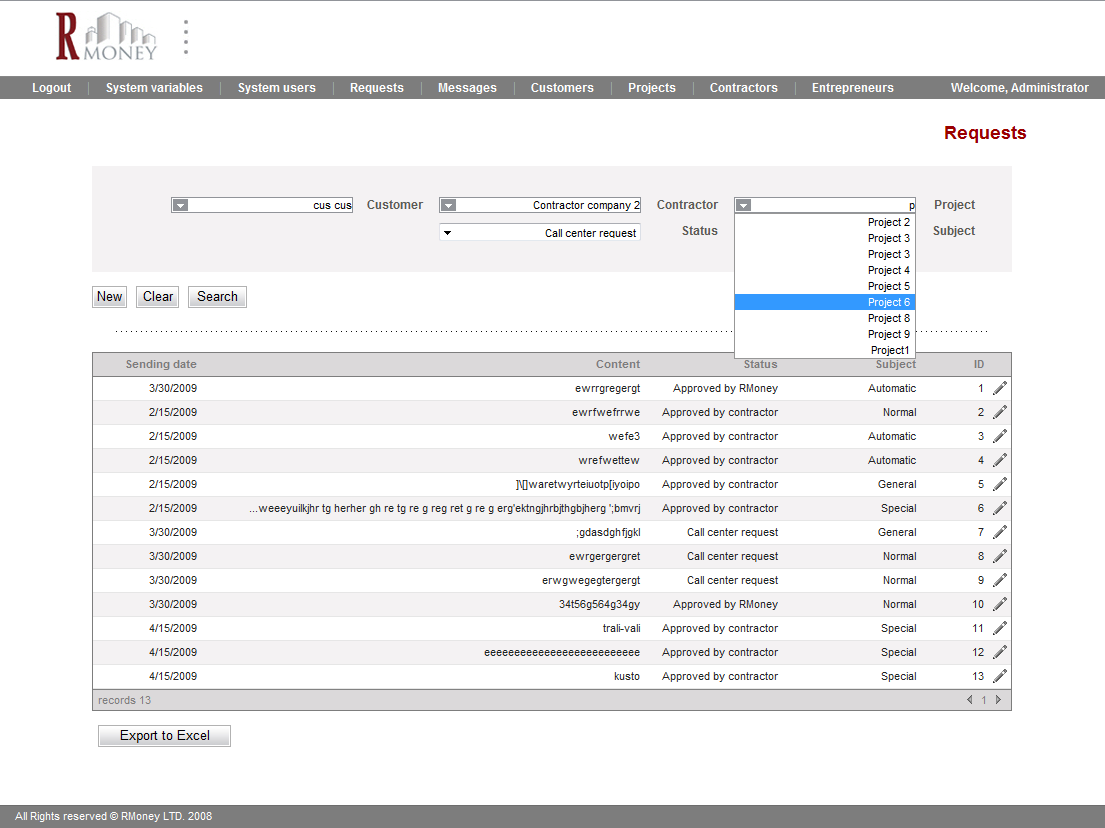Click the General subject in row ID 5
1105x828 pixels.
click(x=897, y=484)
